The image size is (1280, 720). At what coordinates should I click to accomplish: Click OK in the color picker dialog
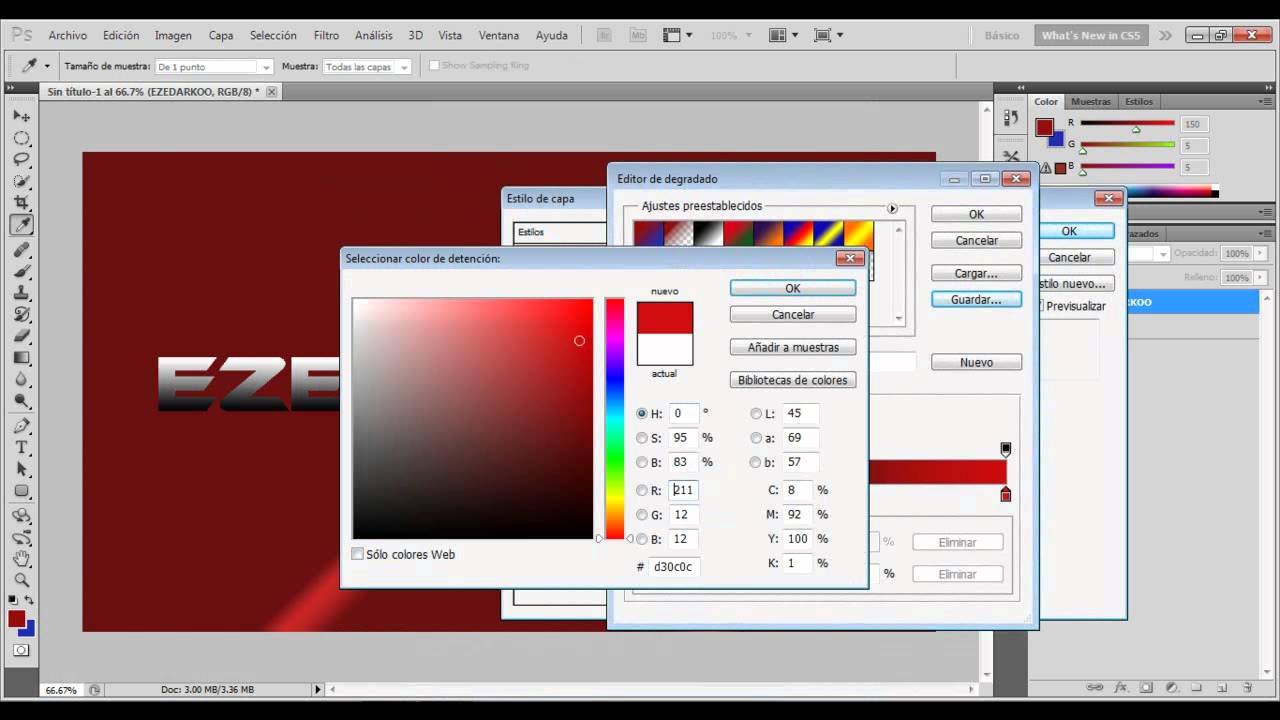[793, 288]
